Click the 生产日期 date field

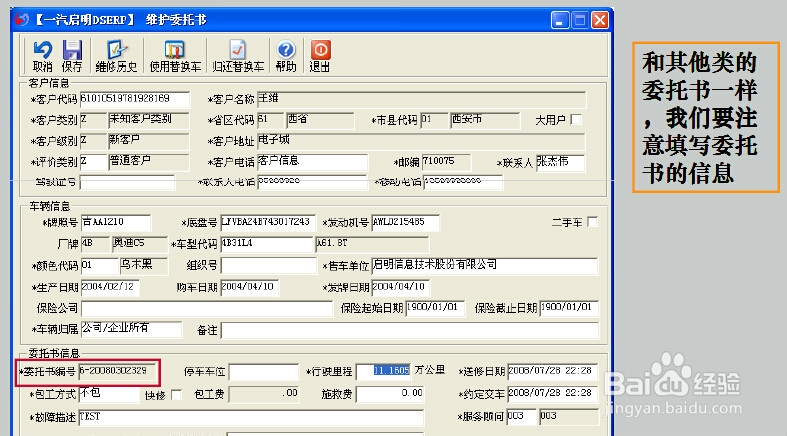coord(110,287)
